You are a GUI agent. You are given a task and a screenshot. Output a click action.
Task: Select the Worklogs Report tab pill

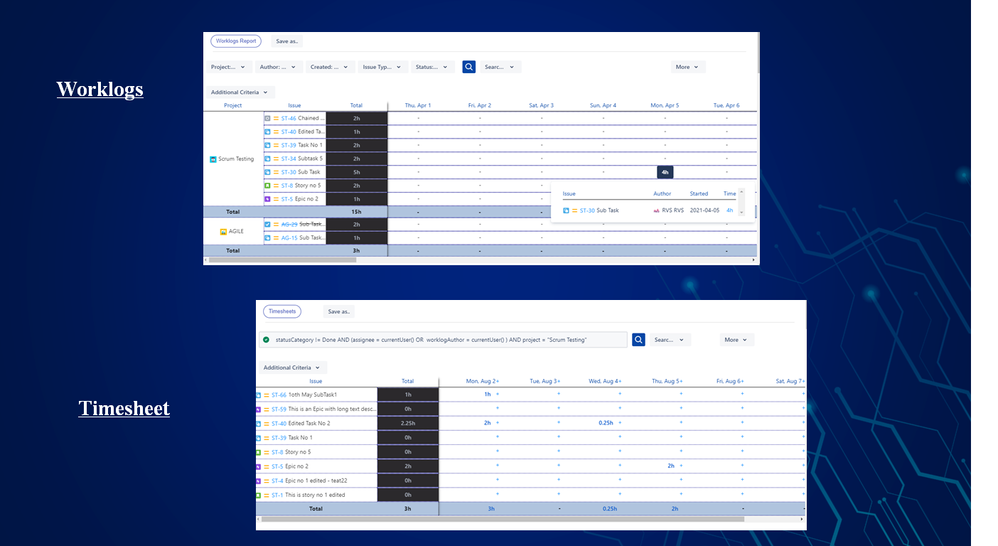click(235, 41)
